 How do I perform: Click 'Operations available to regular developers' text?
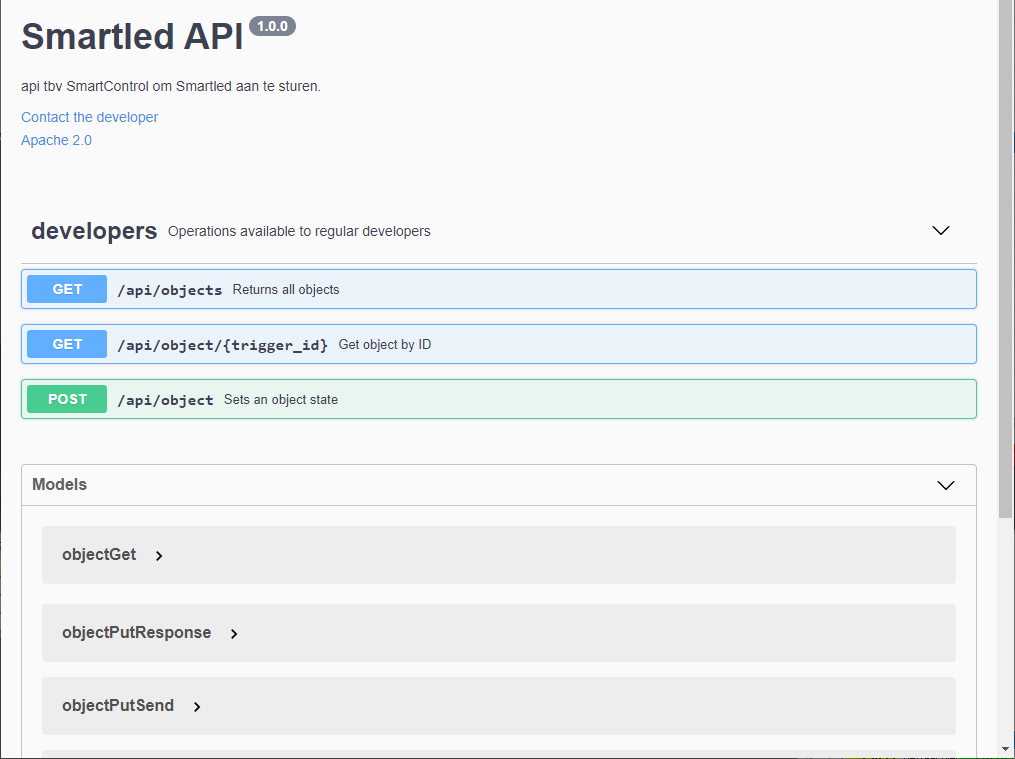coord(299,232)
